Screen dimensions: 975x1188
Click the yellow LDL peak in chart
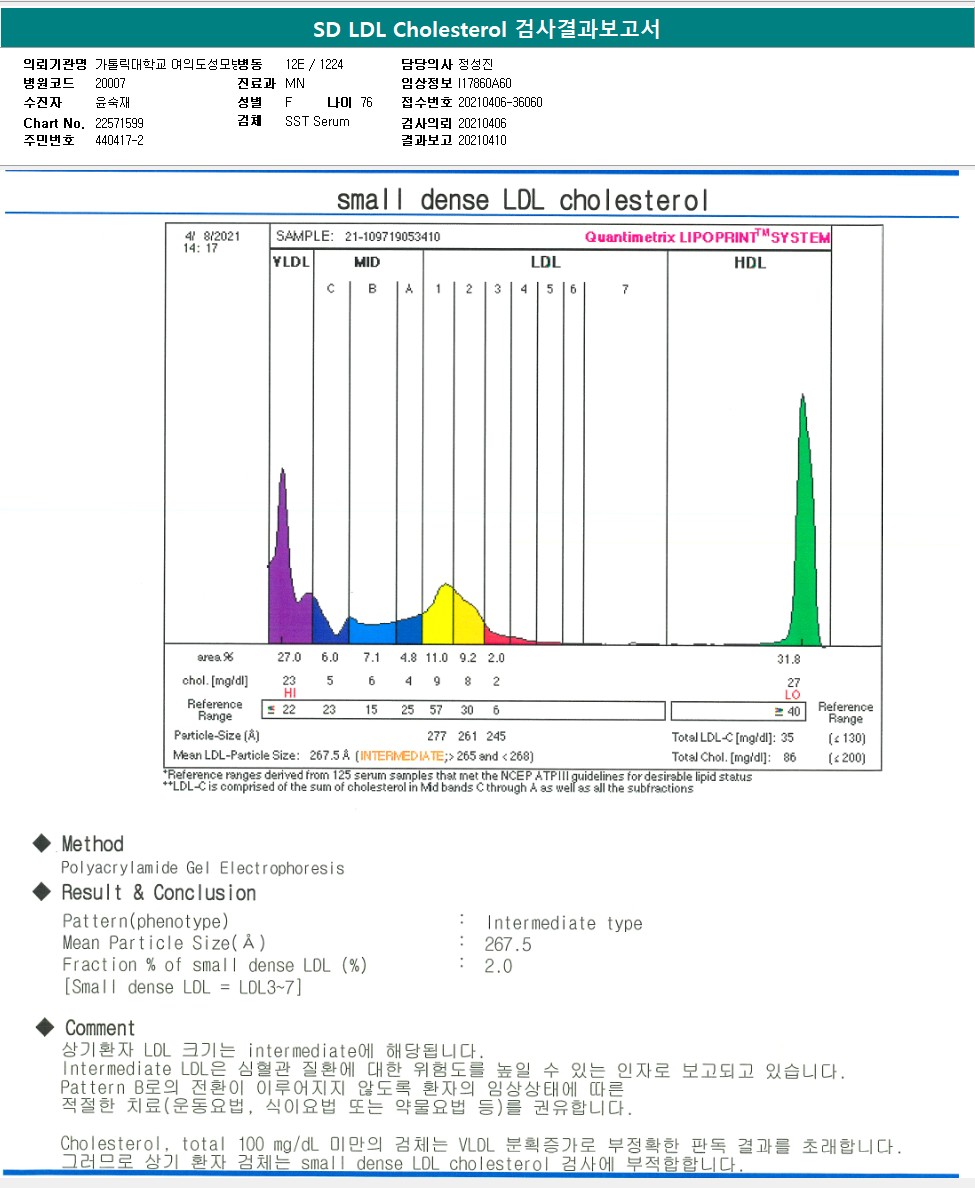pyautogui.click(x=452, y=615)
